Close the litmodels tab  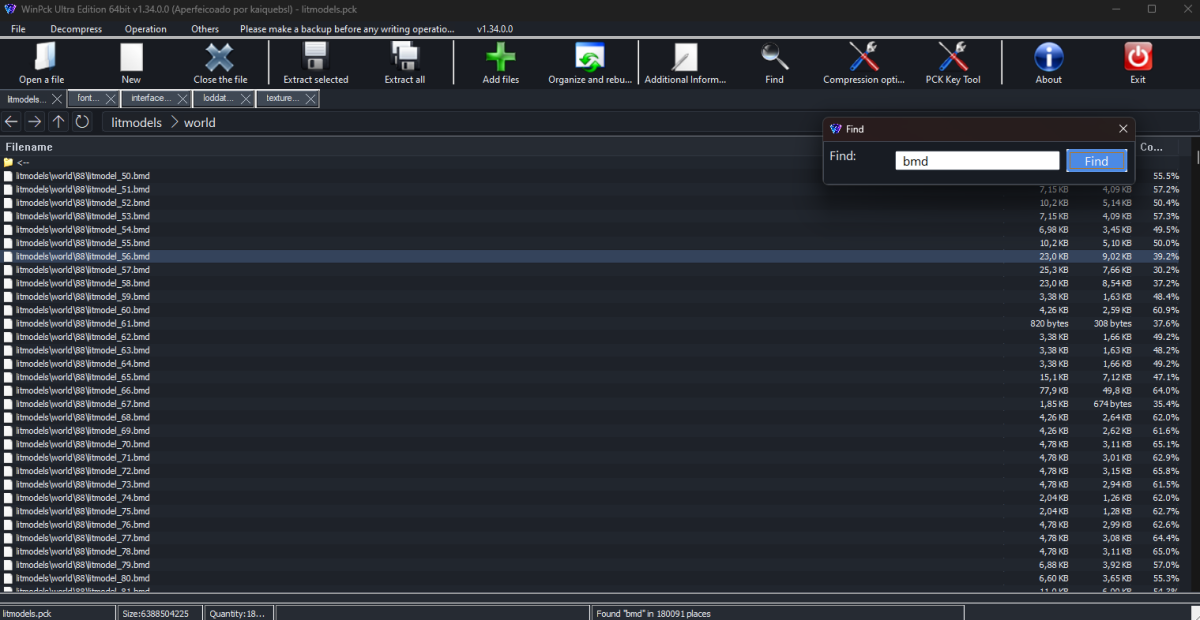[56, 99]
